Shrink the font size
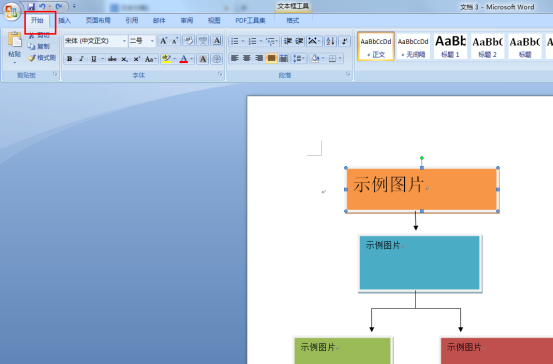 click(175, 41)
